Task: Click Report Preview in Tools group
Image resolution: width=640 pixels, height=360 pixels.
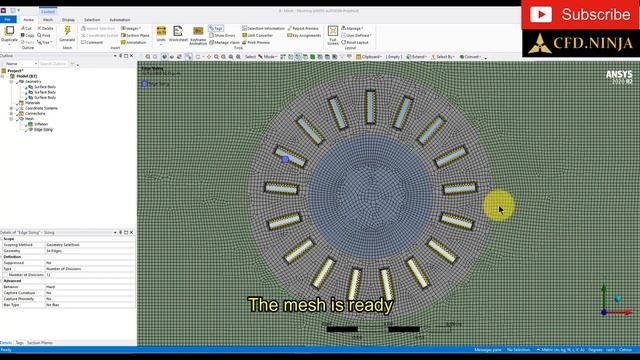Action: point(303,28)
